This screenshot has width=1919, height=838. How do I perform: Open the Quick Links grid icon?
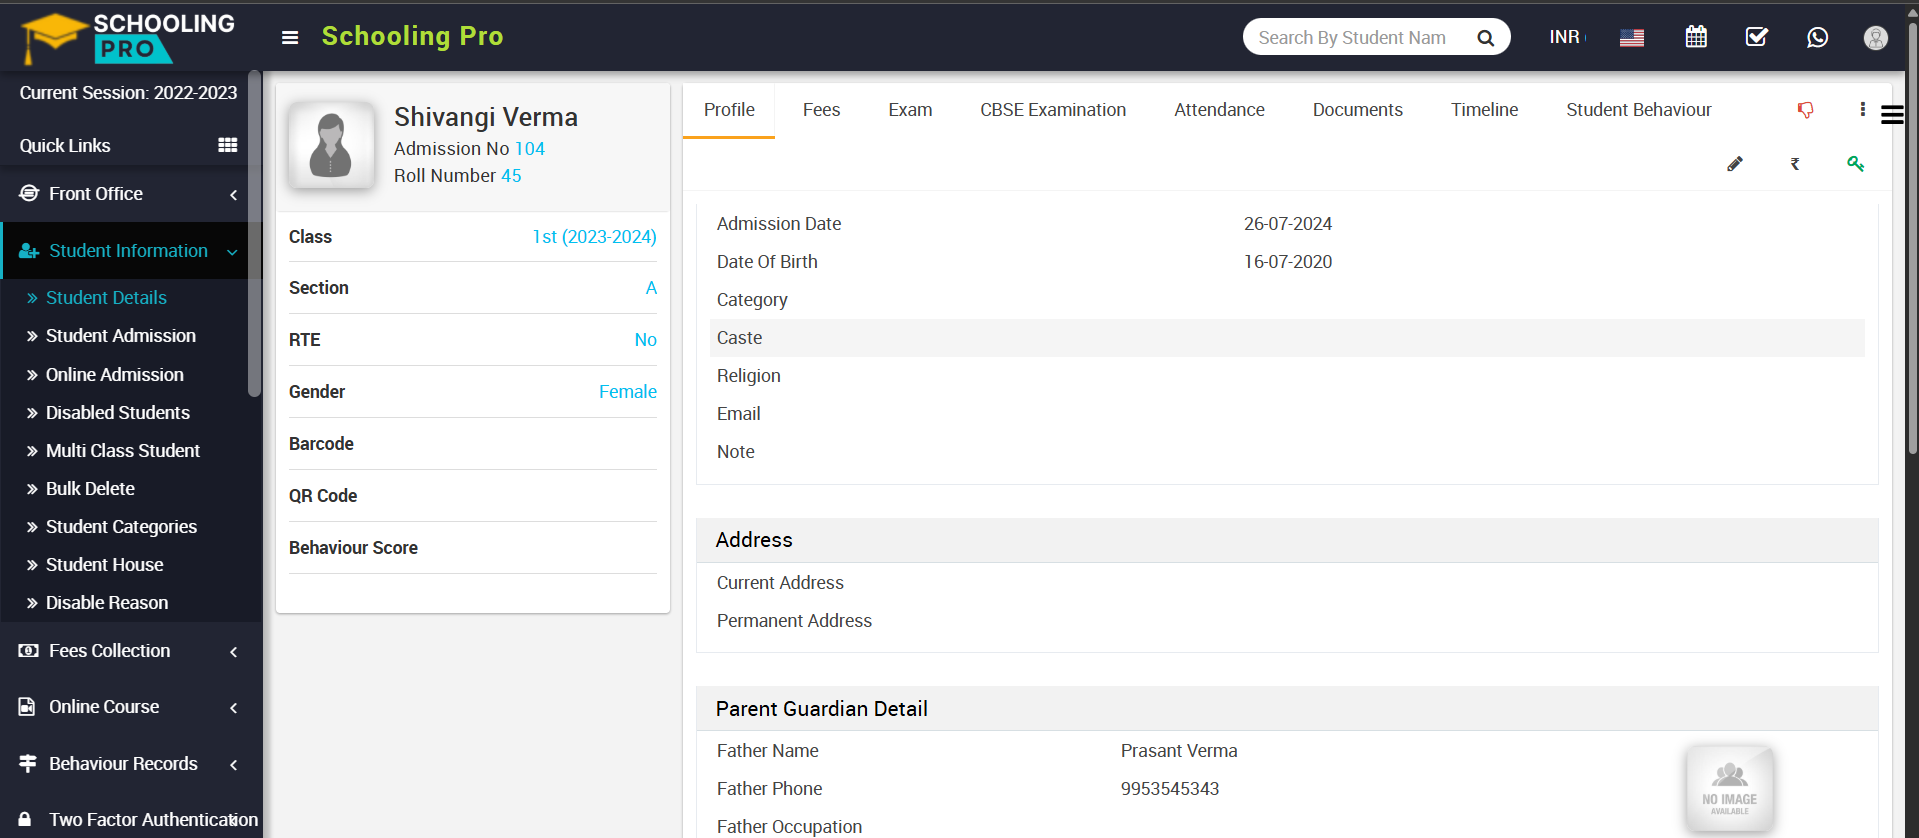(228, 145)
